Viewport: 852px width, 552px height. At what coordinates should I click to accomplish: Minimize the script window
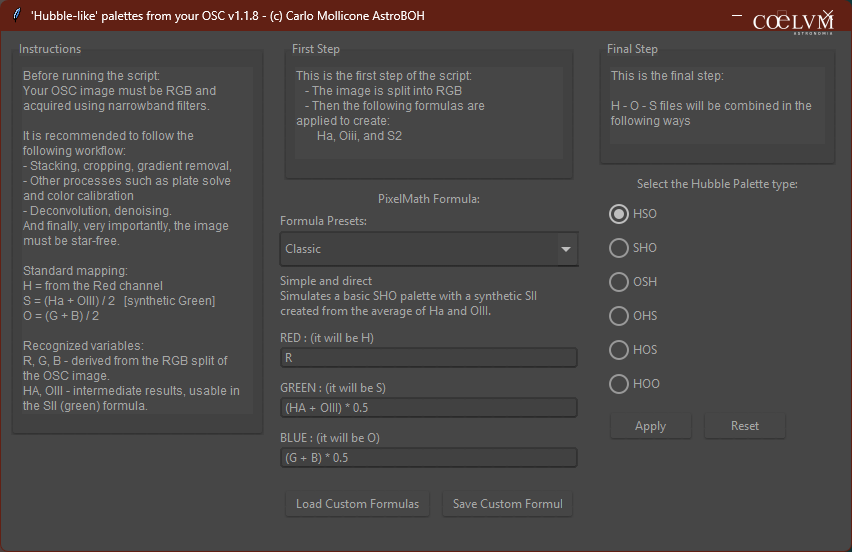click(736, 16)
